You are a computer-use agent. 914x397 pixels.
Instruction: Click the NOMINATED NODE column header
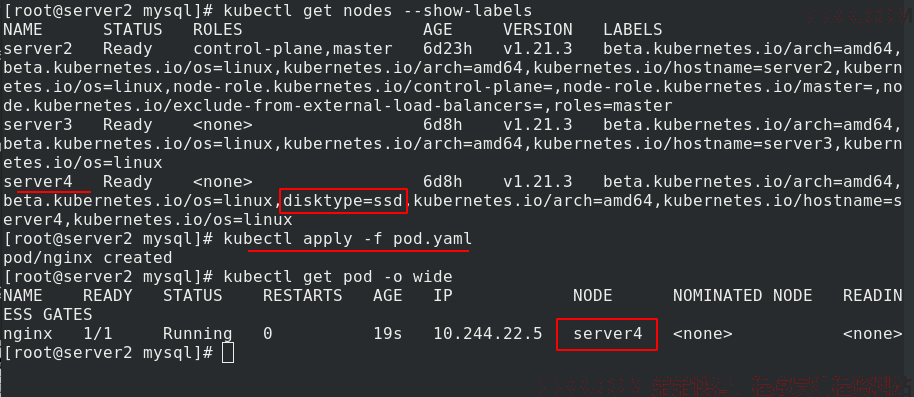tap(743, 296)
